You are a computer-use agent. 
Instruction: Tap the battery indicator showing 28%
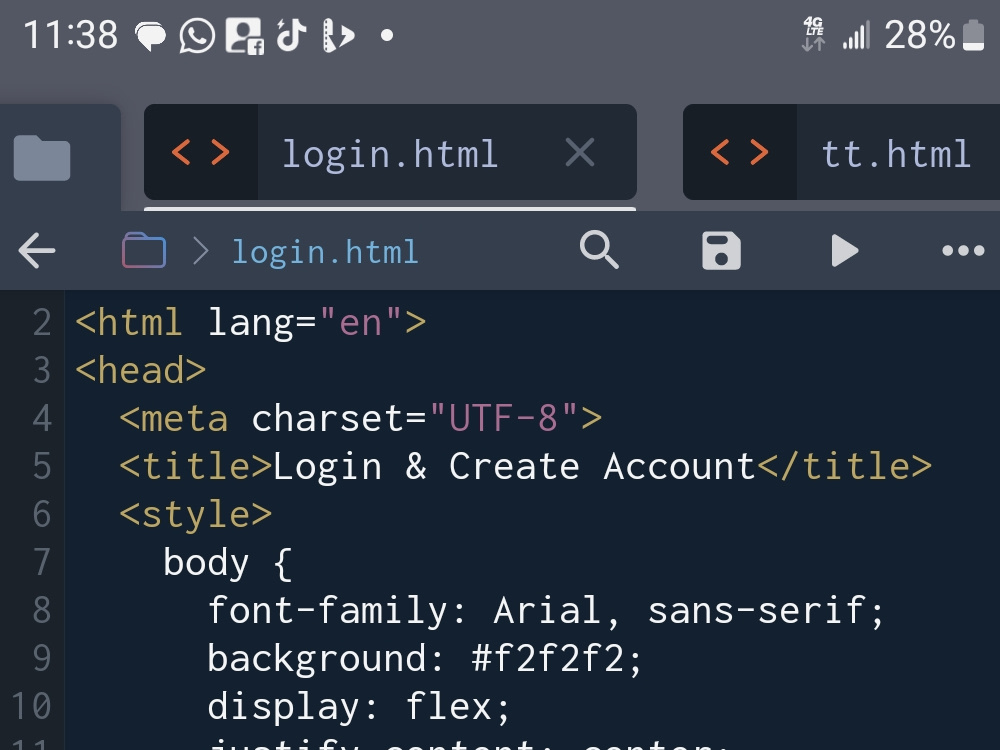point(934,34)
